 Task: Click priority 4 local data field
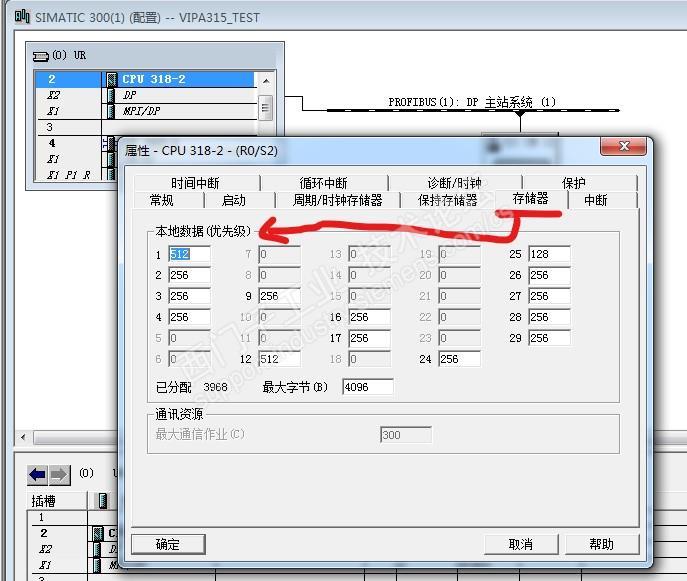pos(189,317)
